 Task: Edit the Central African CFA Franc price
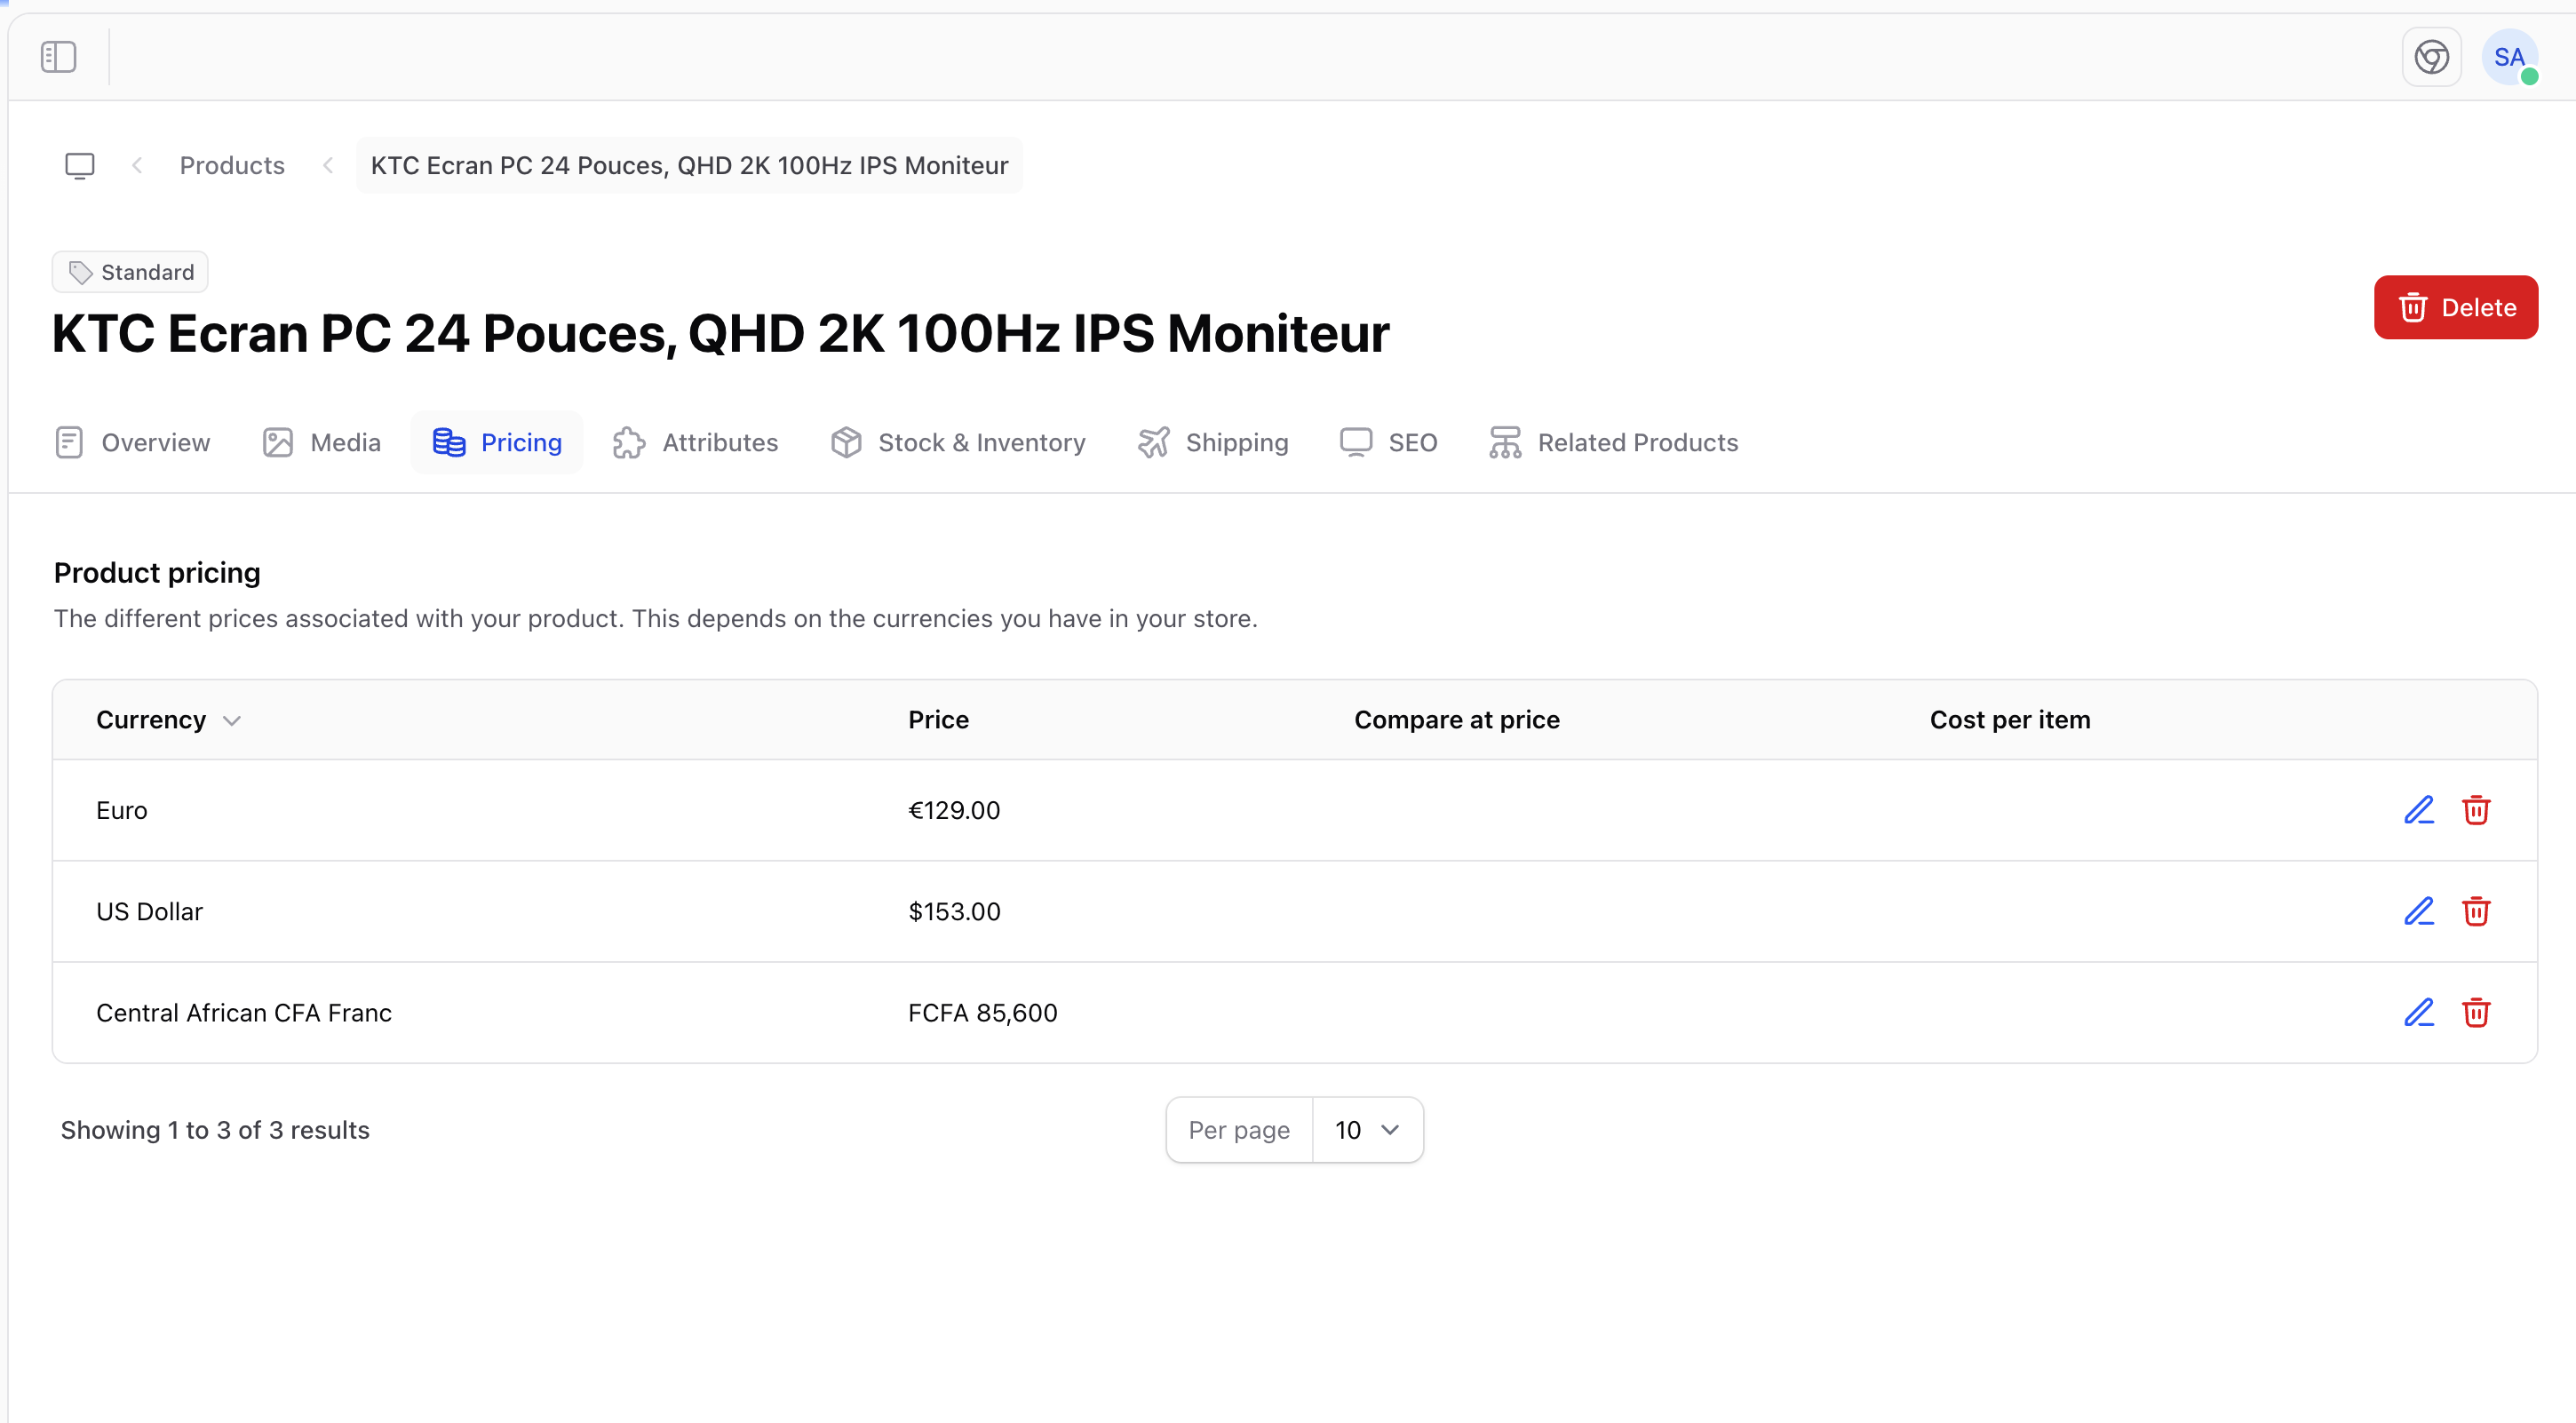tap(2419, 1012)
